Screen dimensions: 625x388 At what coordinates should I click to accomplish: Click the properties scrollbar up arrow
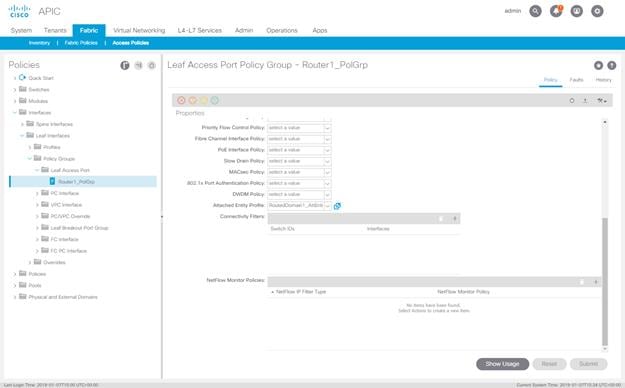(x=605, y=122)
